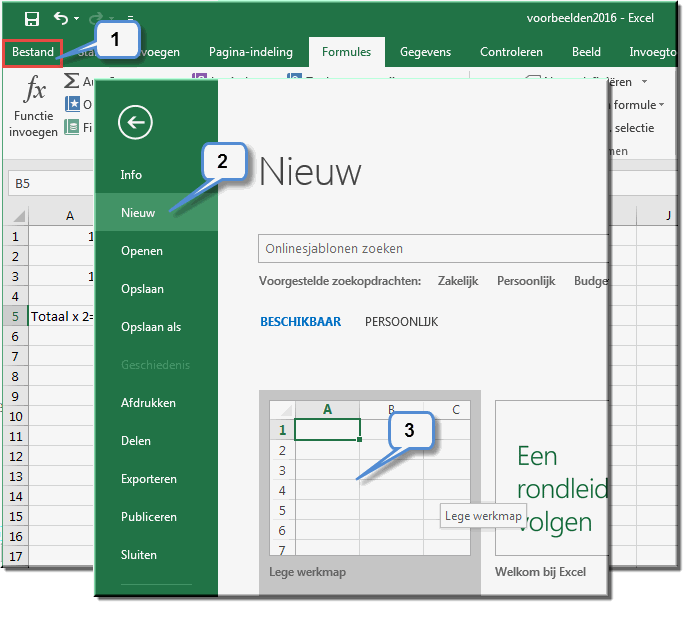The width and height of the screenshot is (686, 618).
Task: Open the dropdown arrow beside 'ëren' ribbon item
Action: point(644,82)
